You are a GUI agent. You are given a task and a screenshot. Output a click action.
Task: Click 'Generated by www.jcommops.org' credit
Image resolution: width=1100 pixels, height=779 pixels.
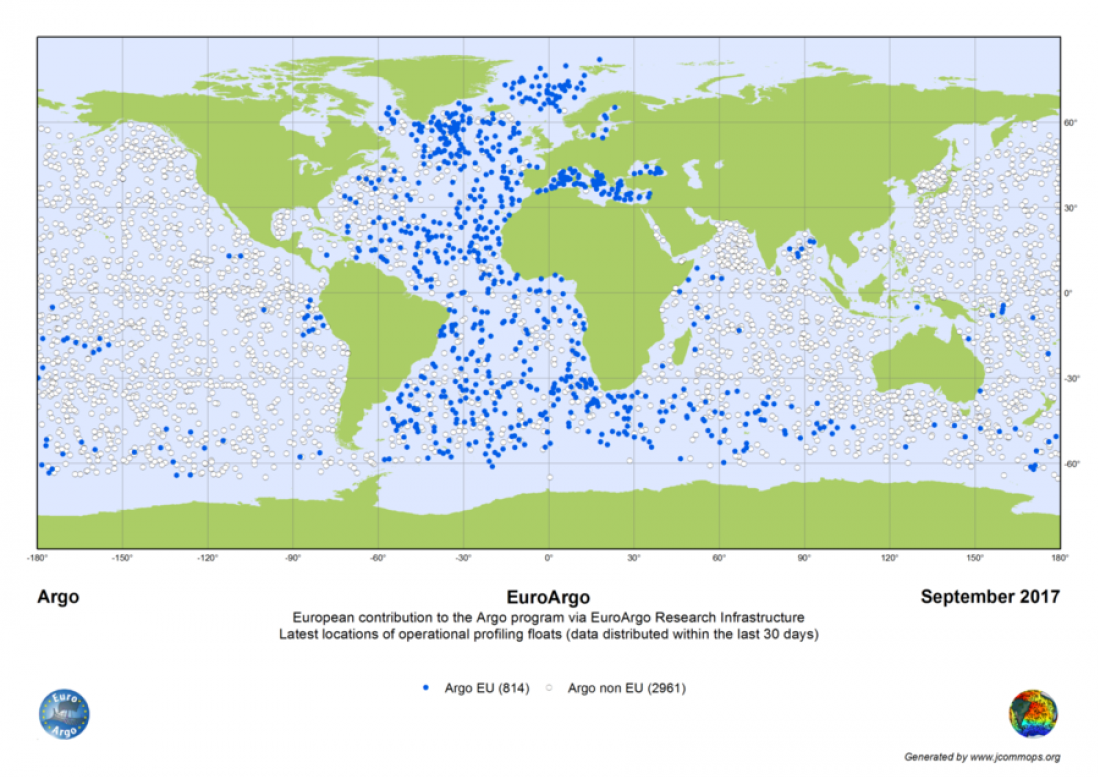point(982,757)
